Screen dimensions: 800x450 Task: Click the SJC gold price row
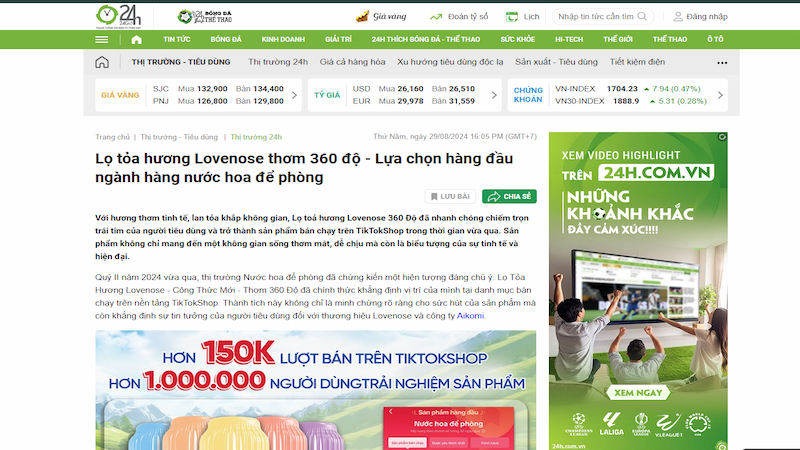tap(218, 89)
